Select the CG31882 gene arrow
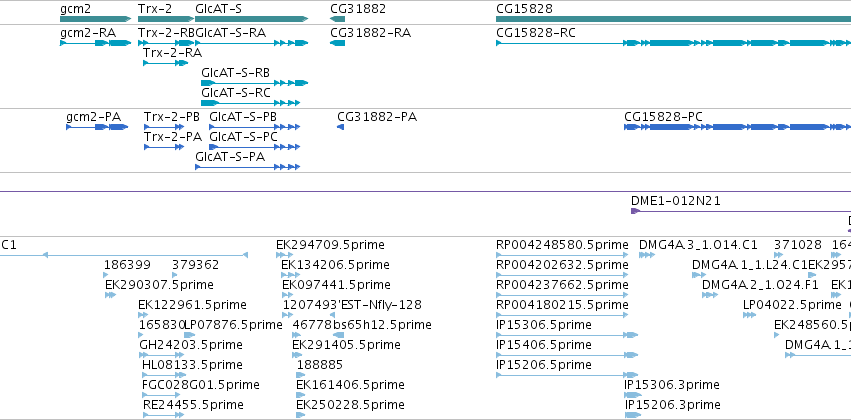Image resolution: width=851 pixels, height=420 pixels. coord(337,19)
